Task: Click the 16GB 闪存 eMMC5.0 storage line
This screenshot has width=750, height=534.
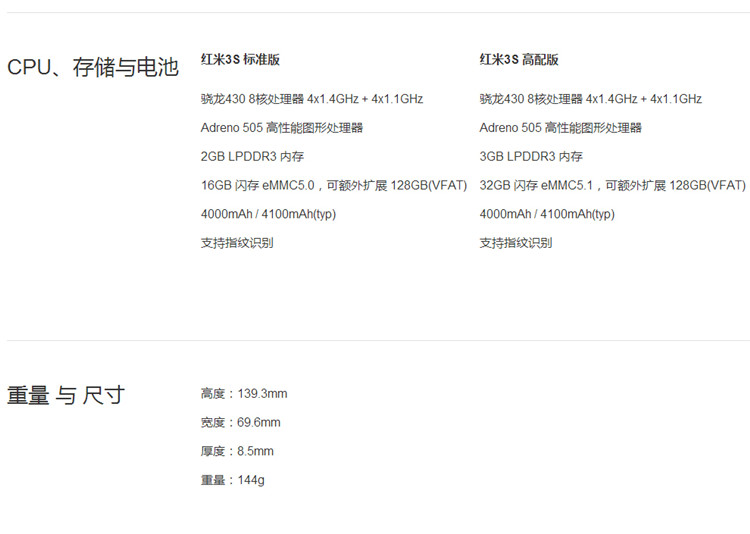Action: pos(333,185)
